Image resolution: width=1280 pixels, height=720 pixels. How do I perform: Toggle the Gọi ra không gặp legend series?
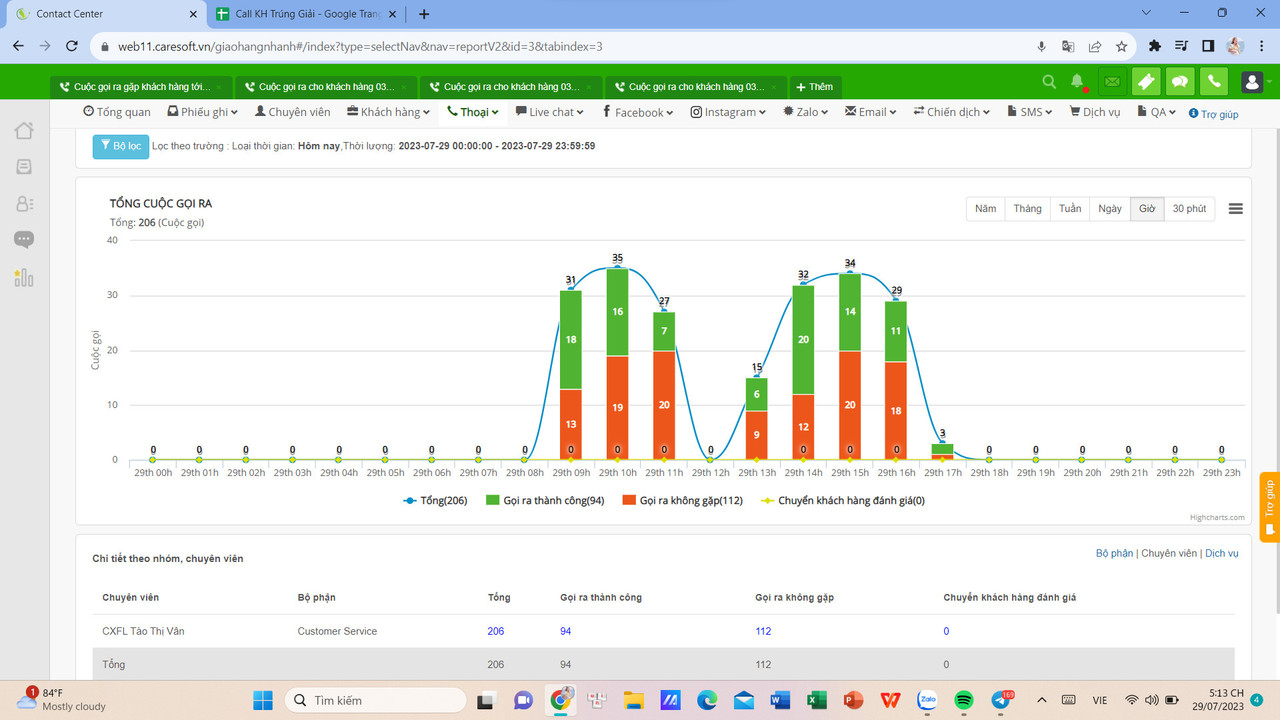tap(682, 500)
